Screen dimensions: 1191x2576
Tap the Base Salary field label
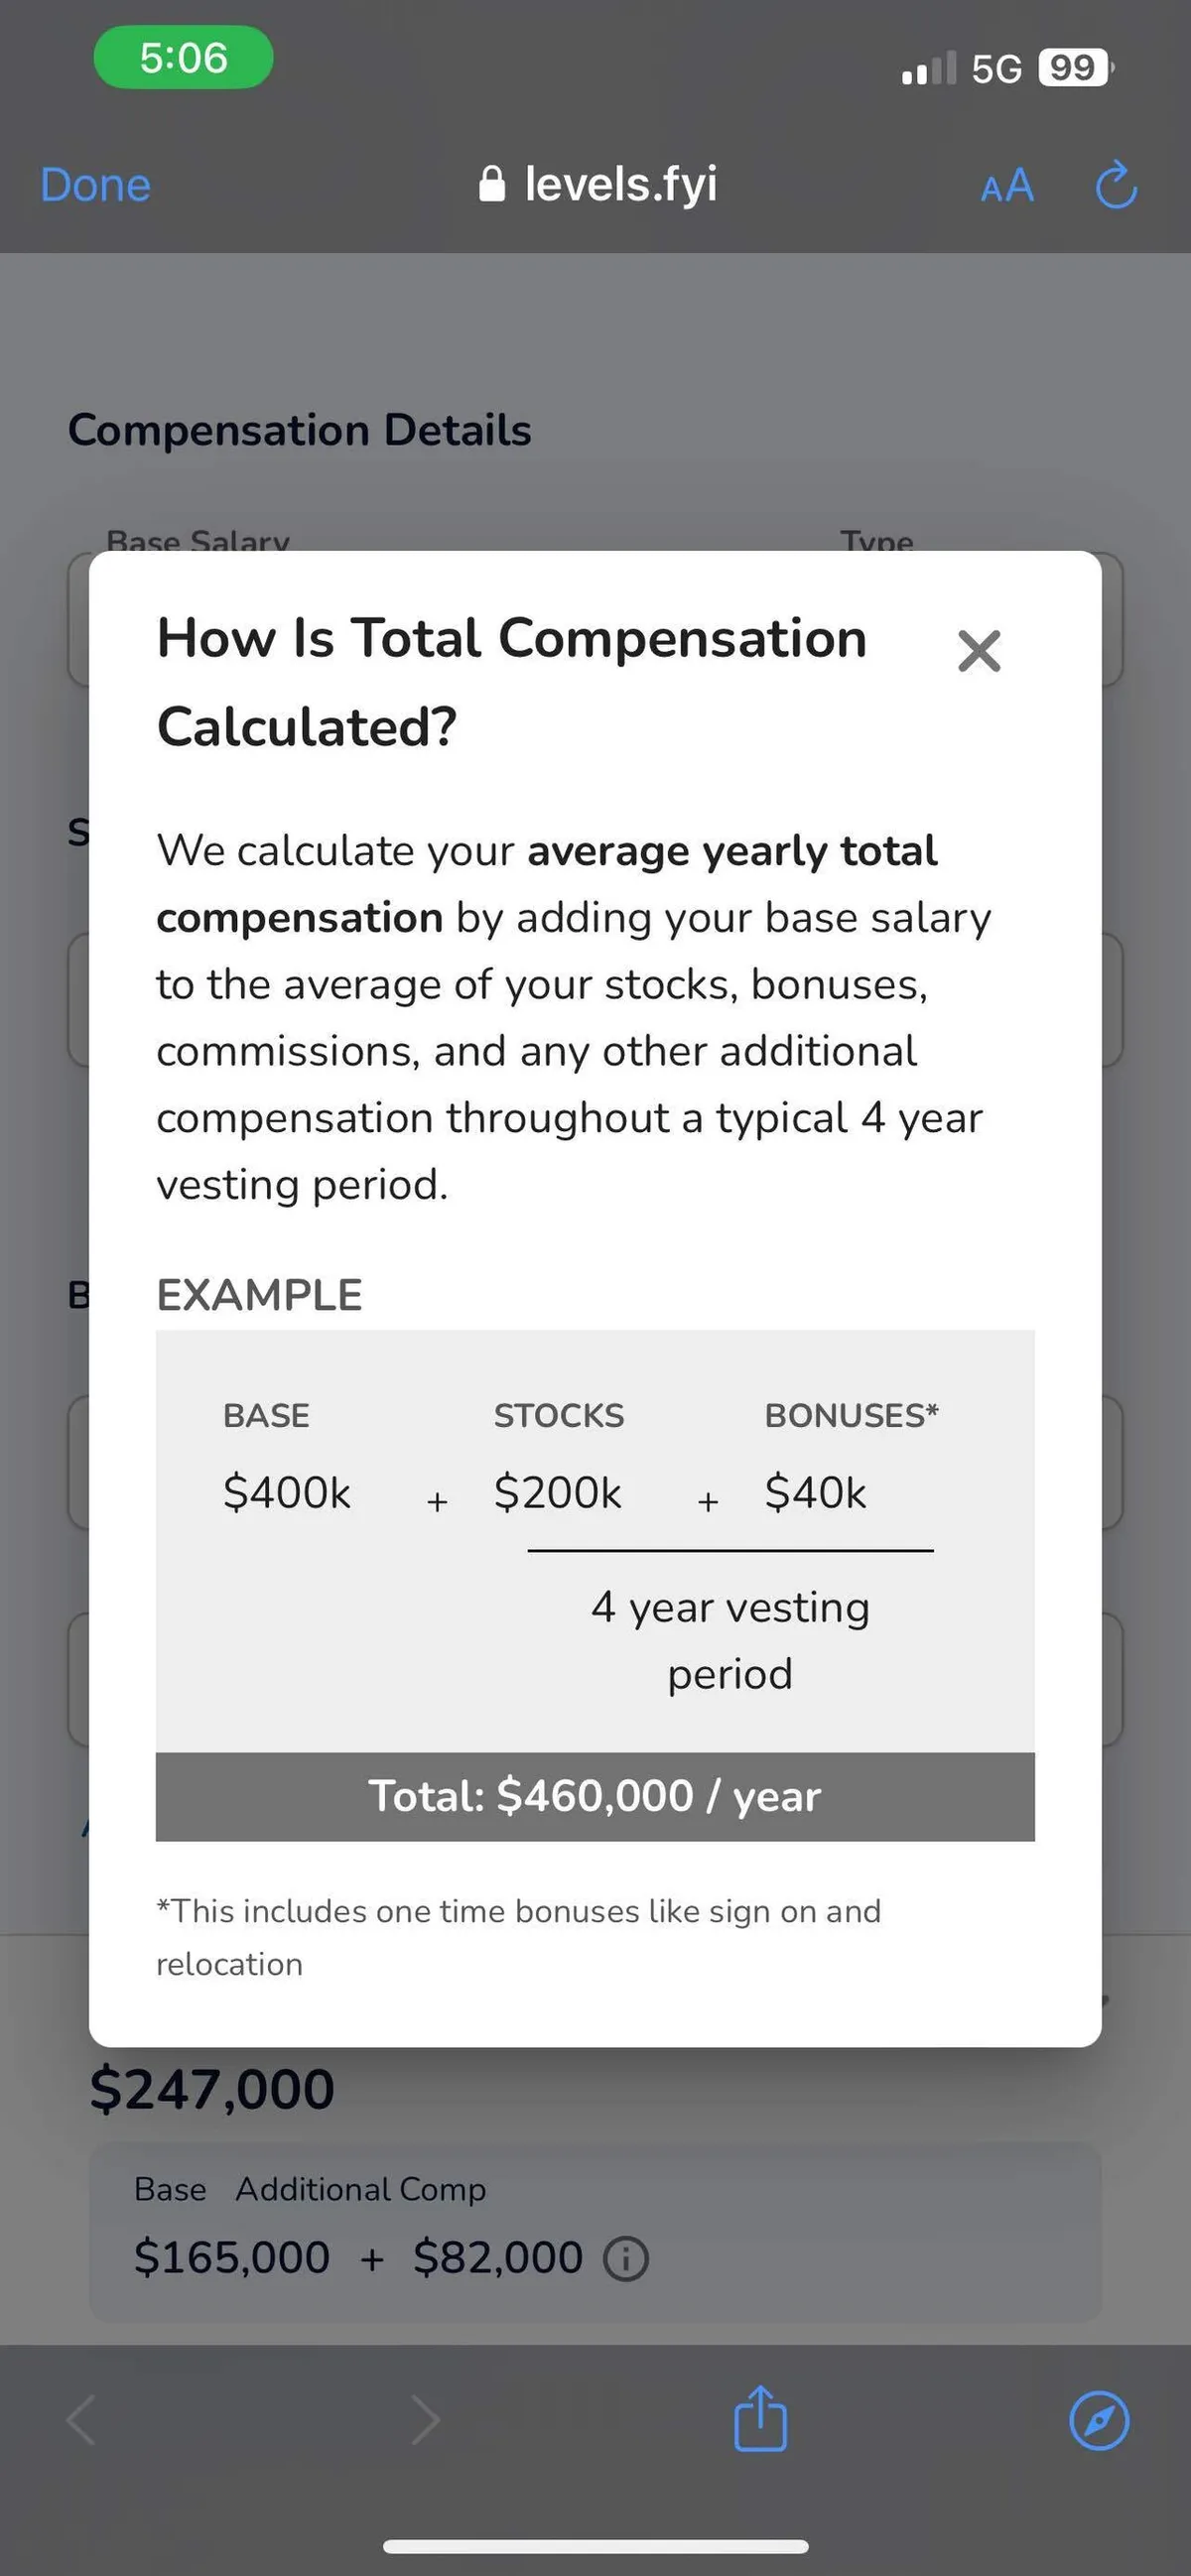[198, 540]
